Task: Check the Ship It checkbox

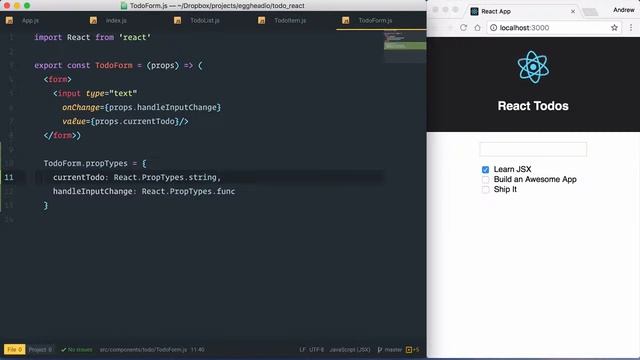Action: (485, 189)
